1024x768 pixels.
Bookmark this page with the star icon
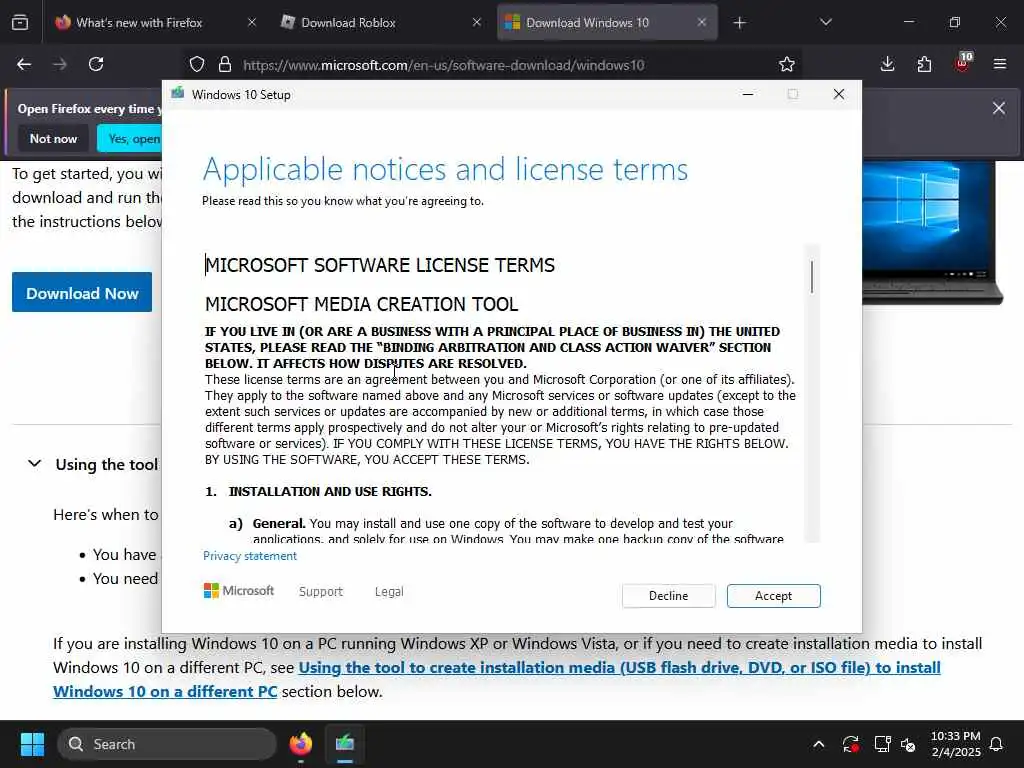coord(787,64)
